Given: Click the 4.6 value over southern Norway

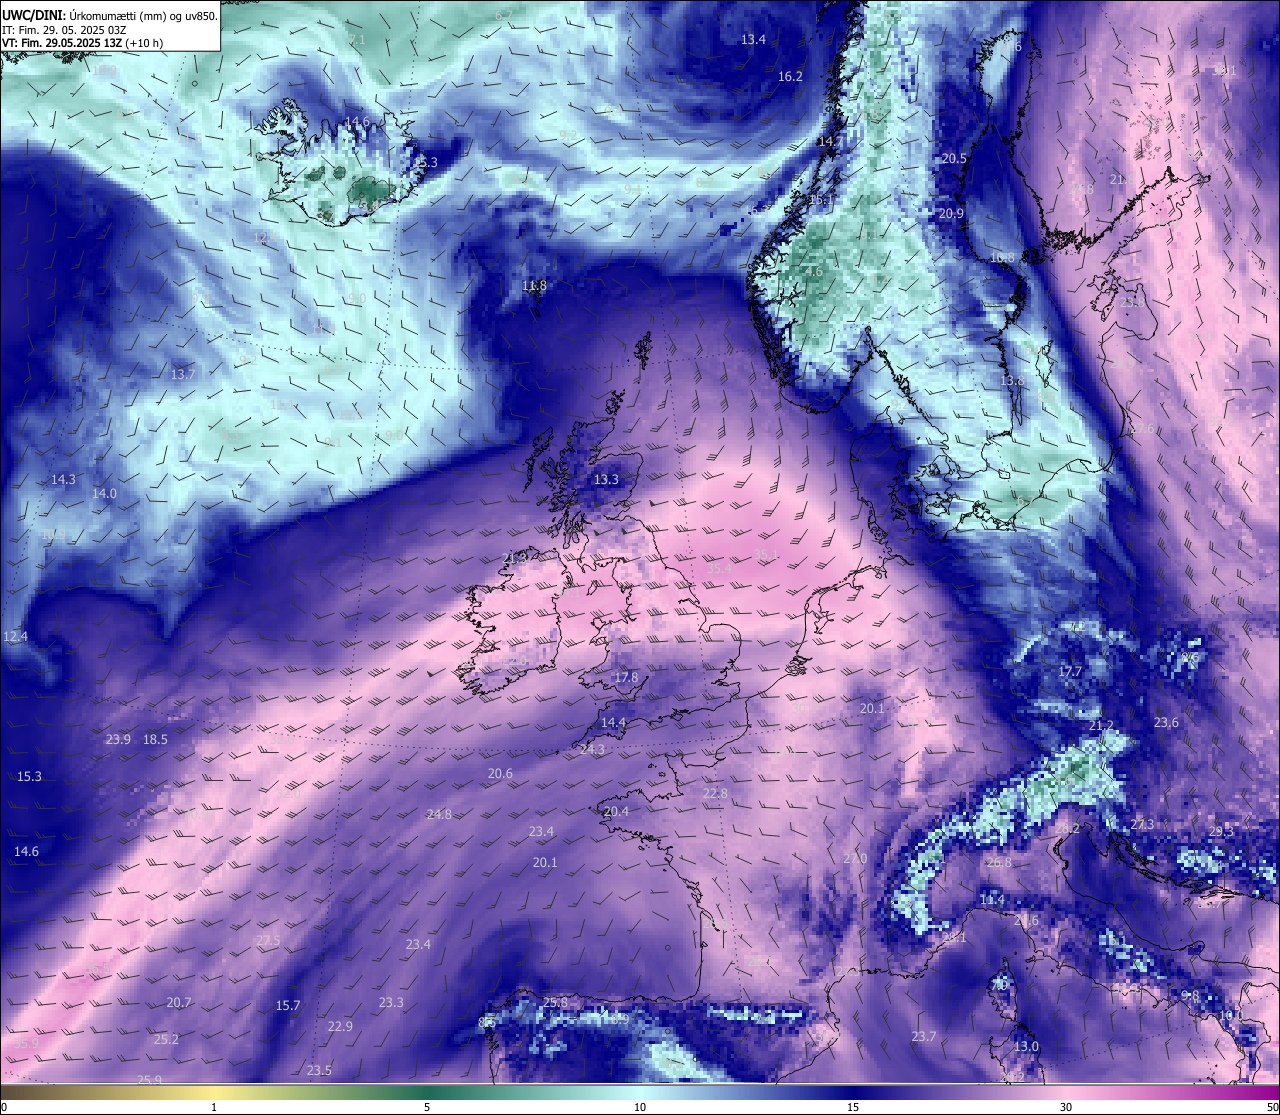Looking at the screenshot, I should point(814,271).
